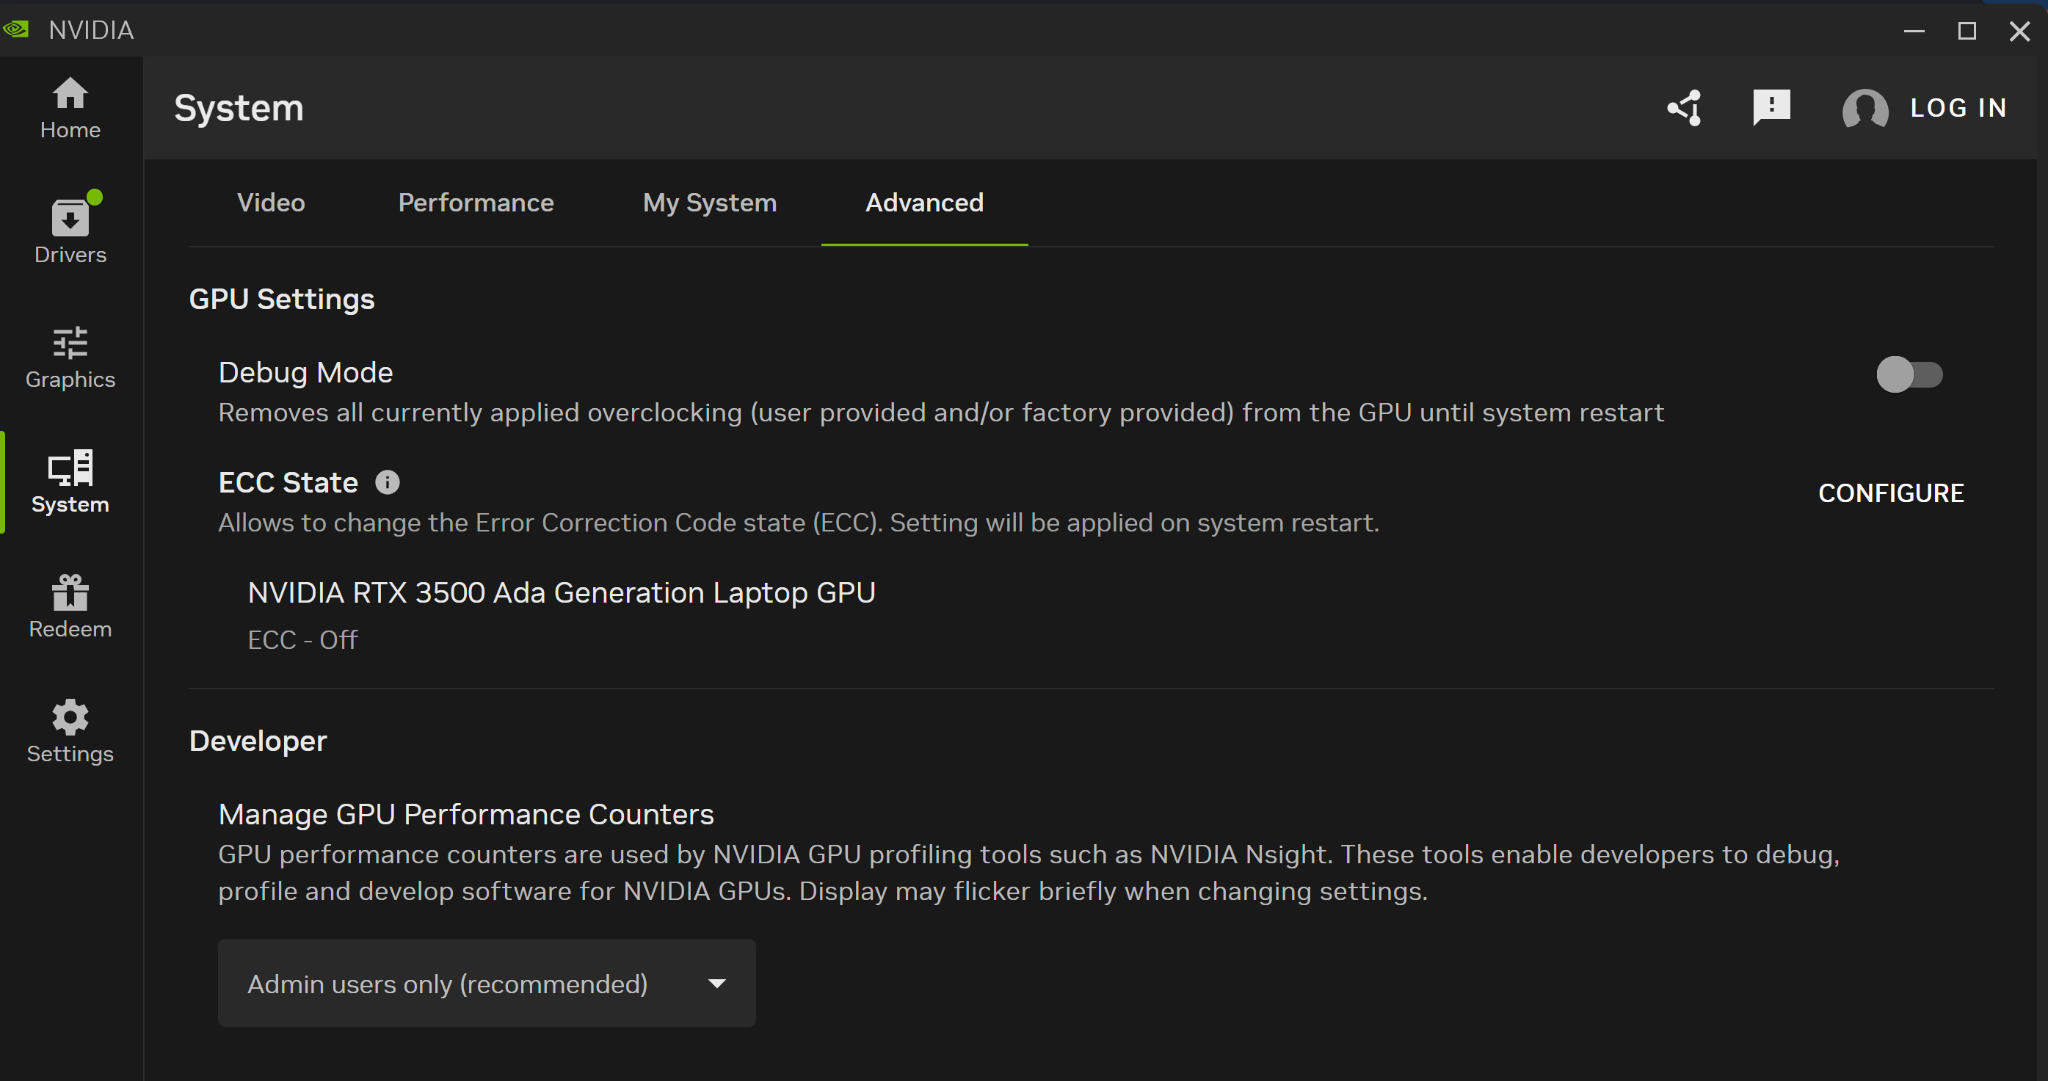Click the 'ECC State' label
Image resolution: width=2048 pixels, height=1081 pixels.
(x=288, y=483)
